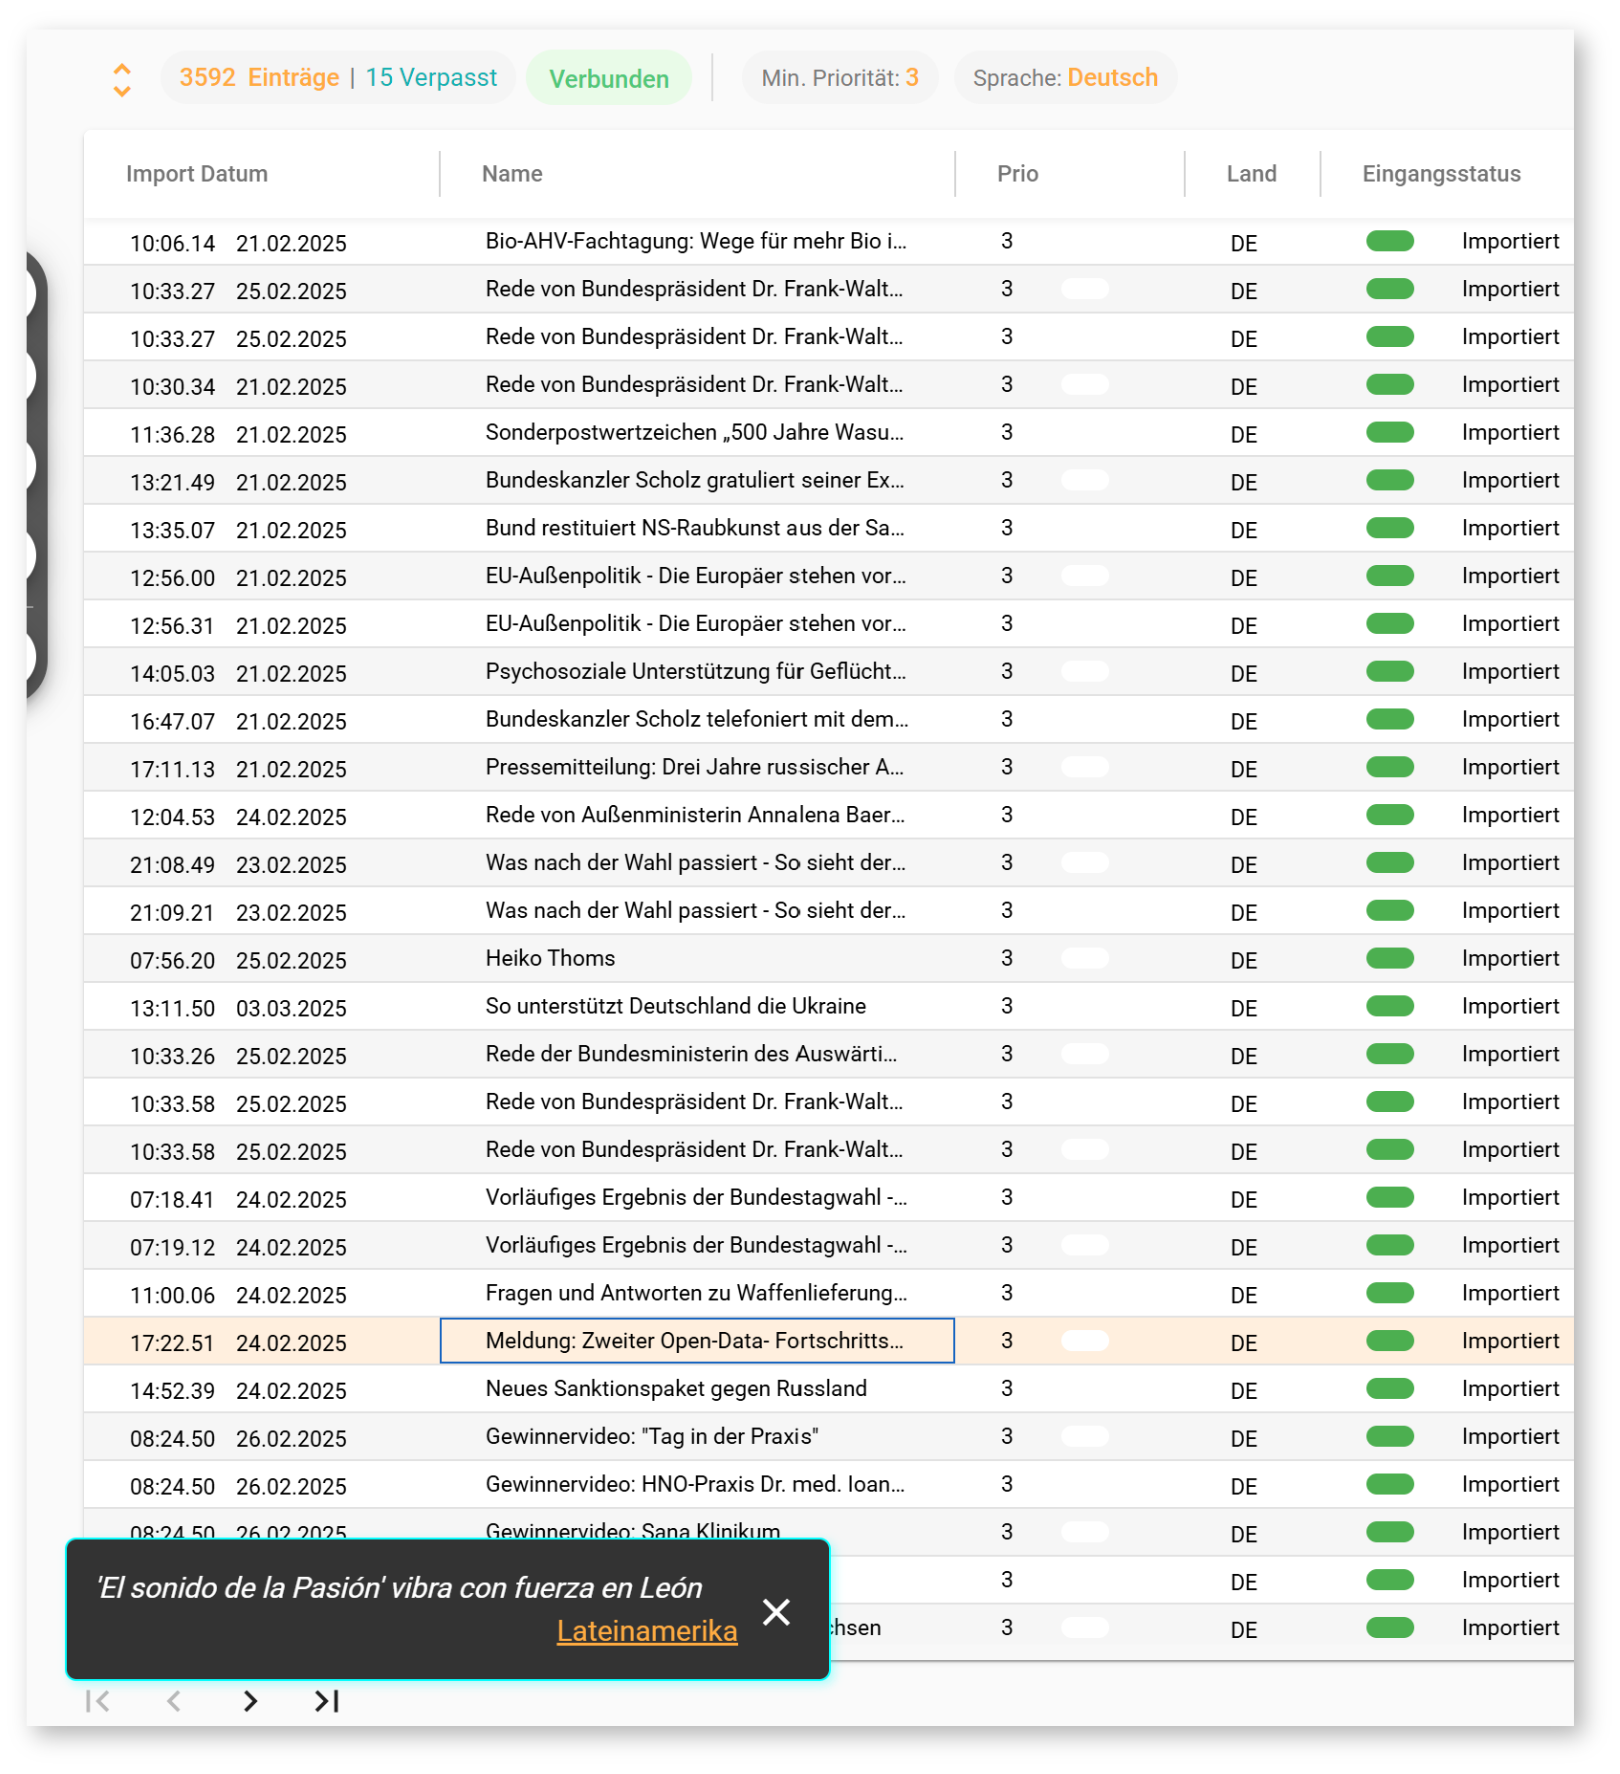Close the 'El sonido de la Pasión' notification
Viewport: 1620px width, 1774px height.
point(776,1611)
